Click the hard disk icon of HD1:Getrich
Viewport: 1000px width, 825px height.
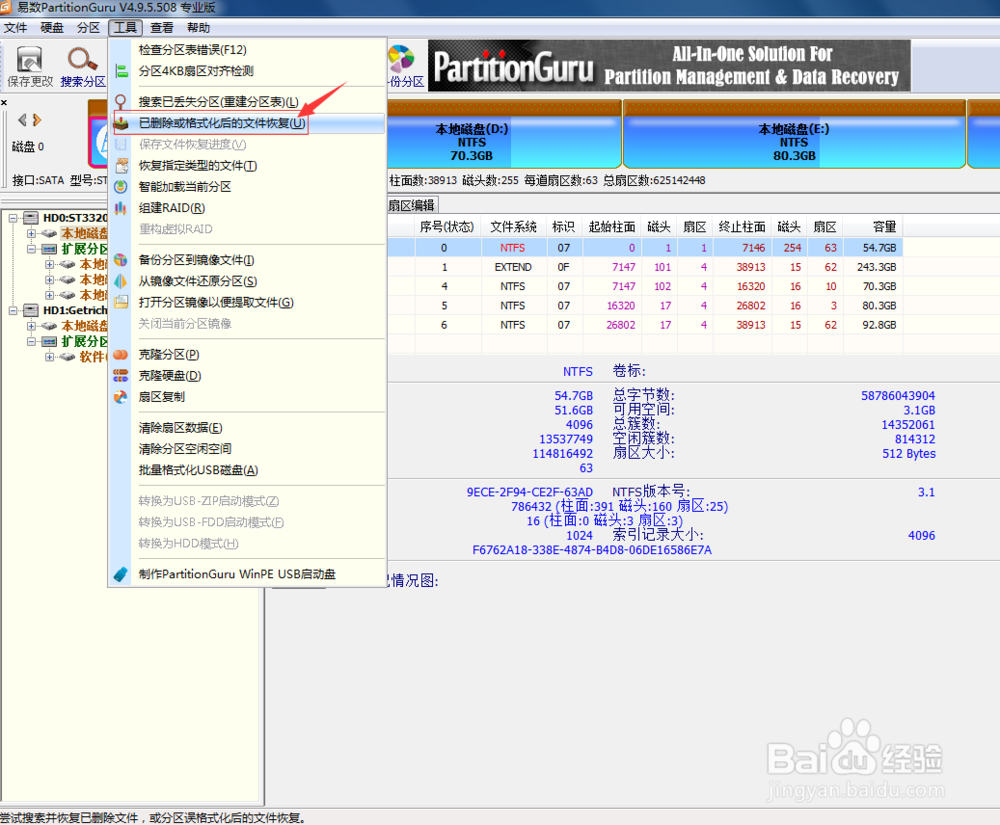click(31, 310)
